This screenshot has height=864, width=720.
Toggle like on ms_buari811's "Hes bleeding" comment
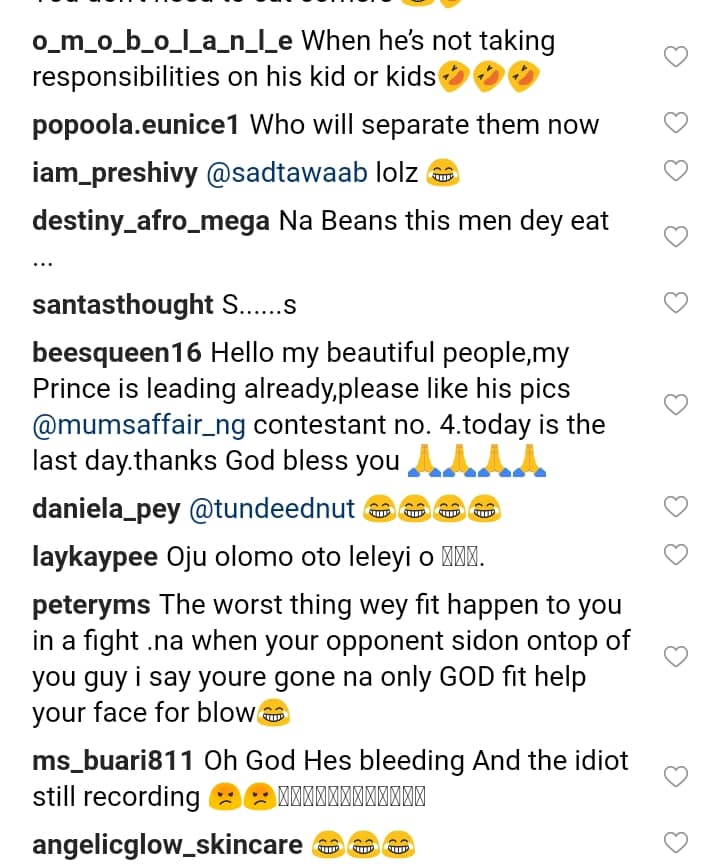point(677,776)
